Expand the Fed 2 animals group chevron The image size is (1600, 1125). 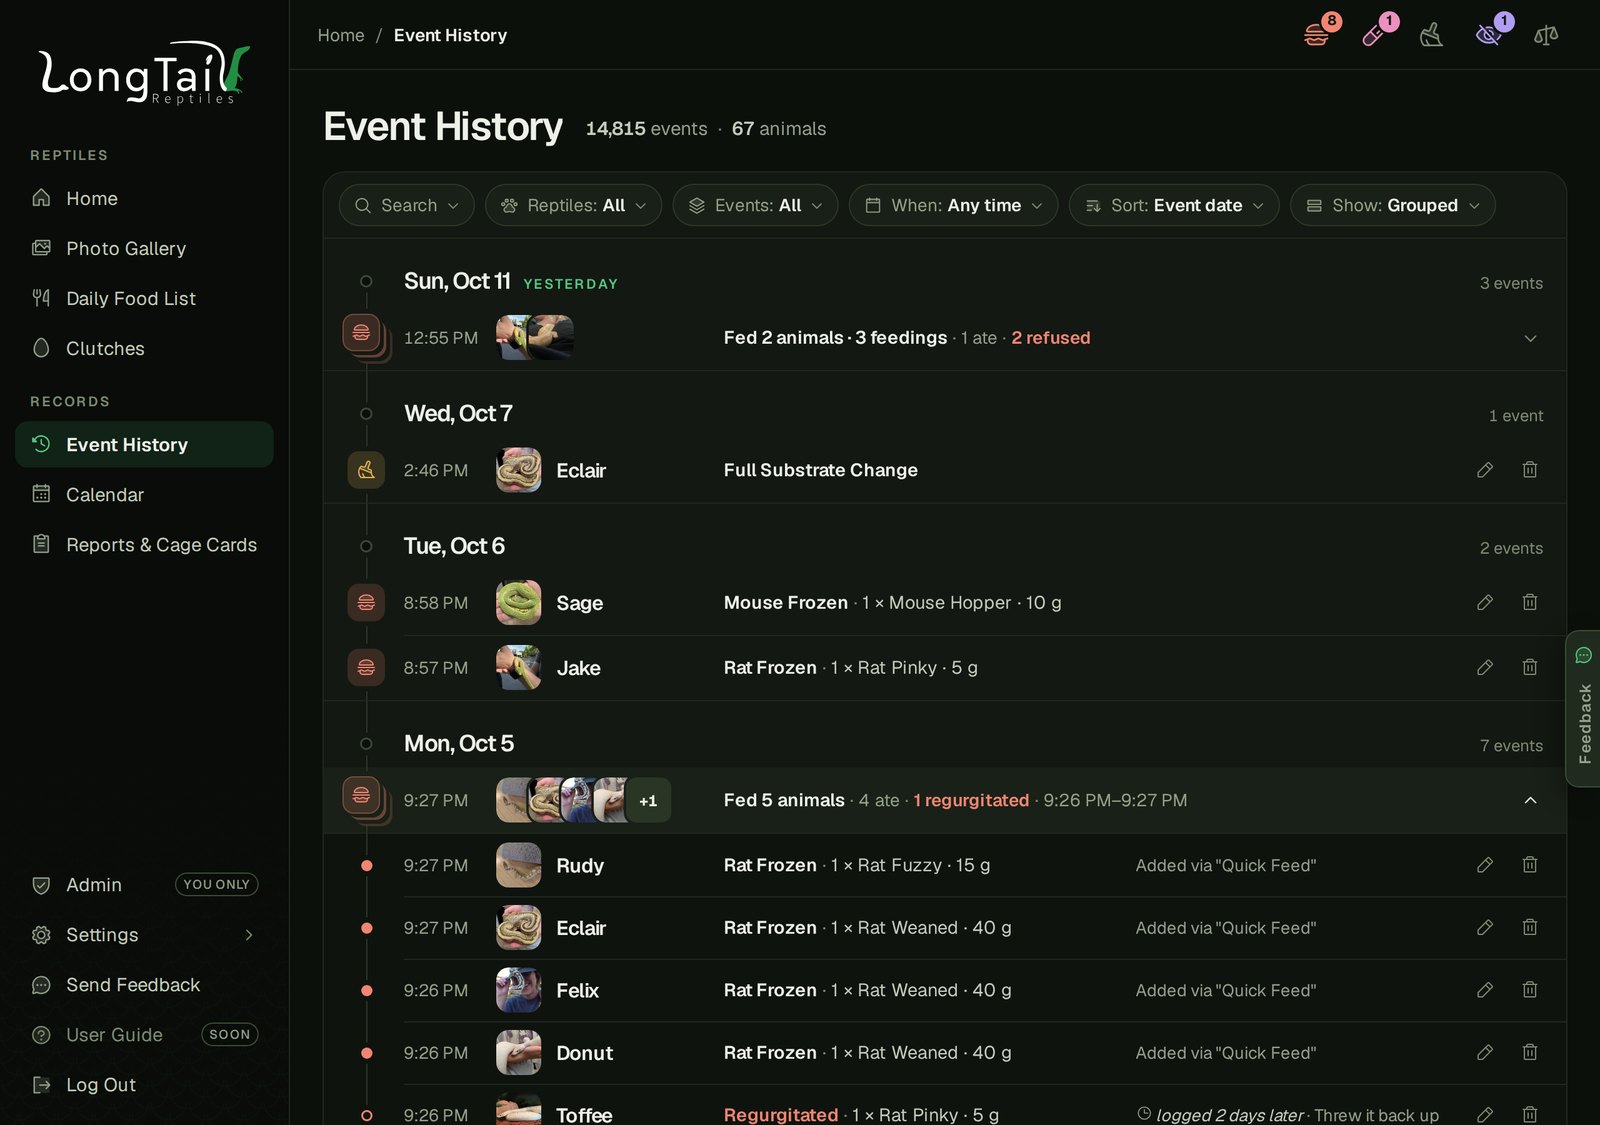click(1530, 338)
